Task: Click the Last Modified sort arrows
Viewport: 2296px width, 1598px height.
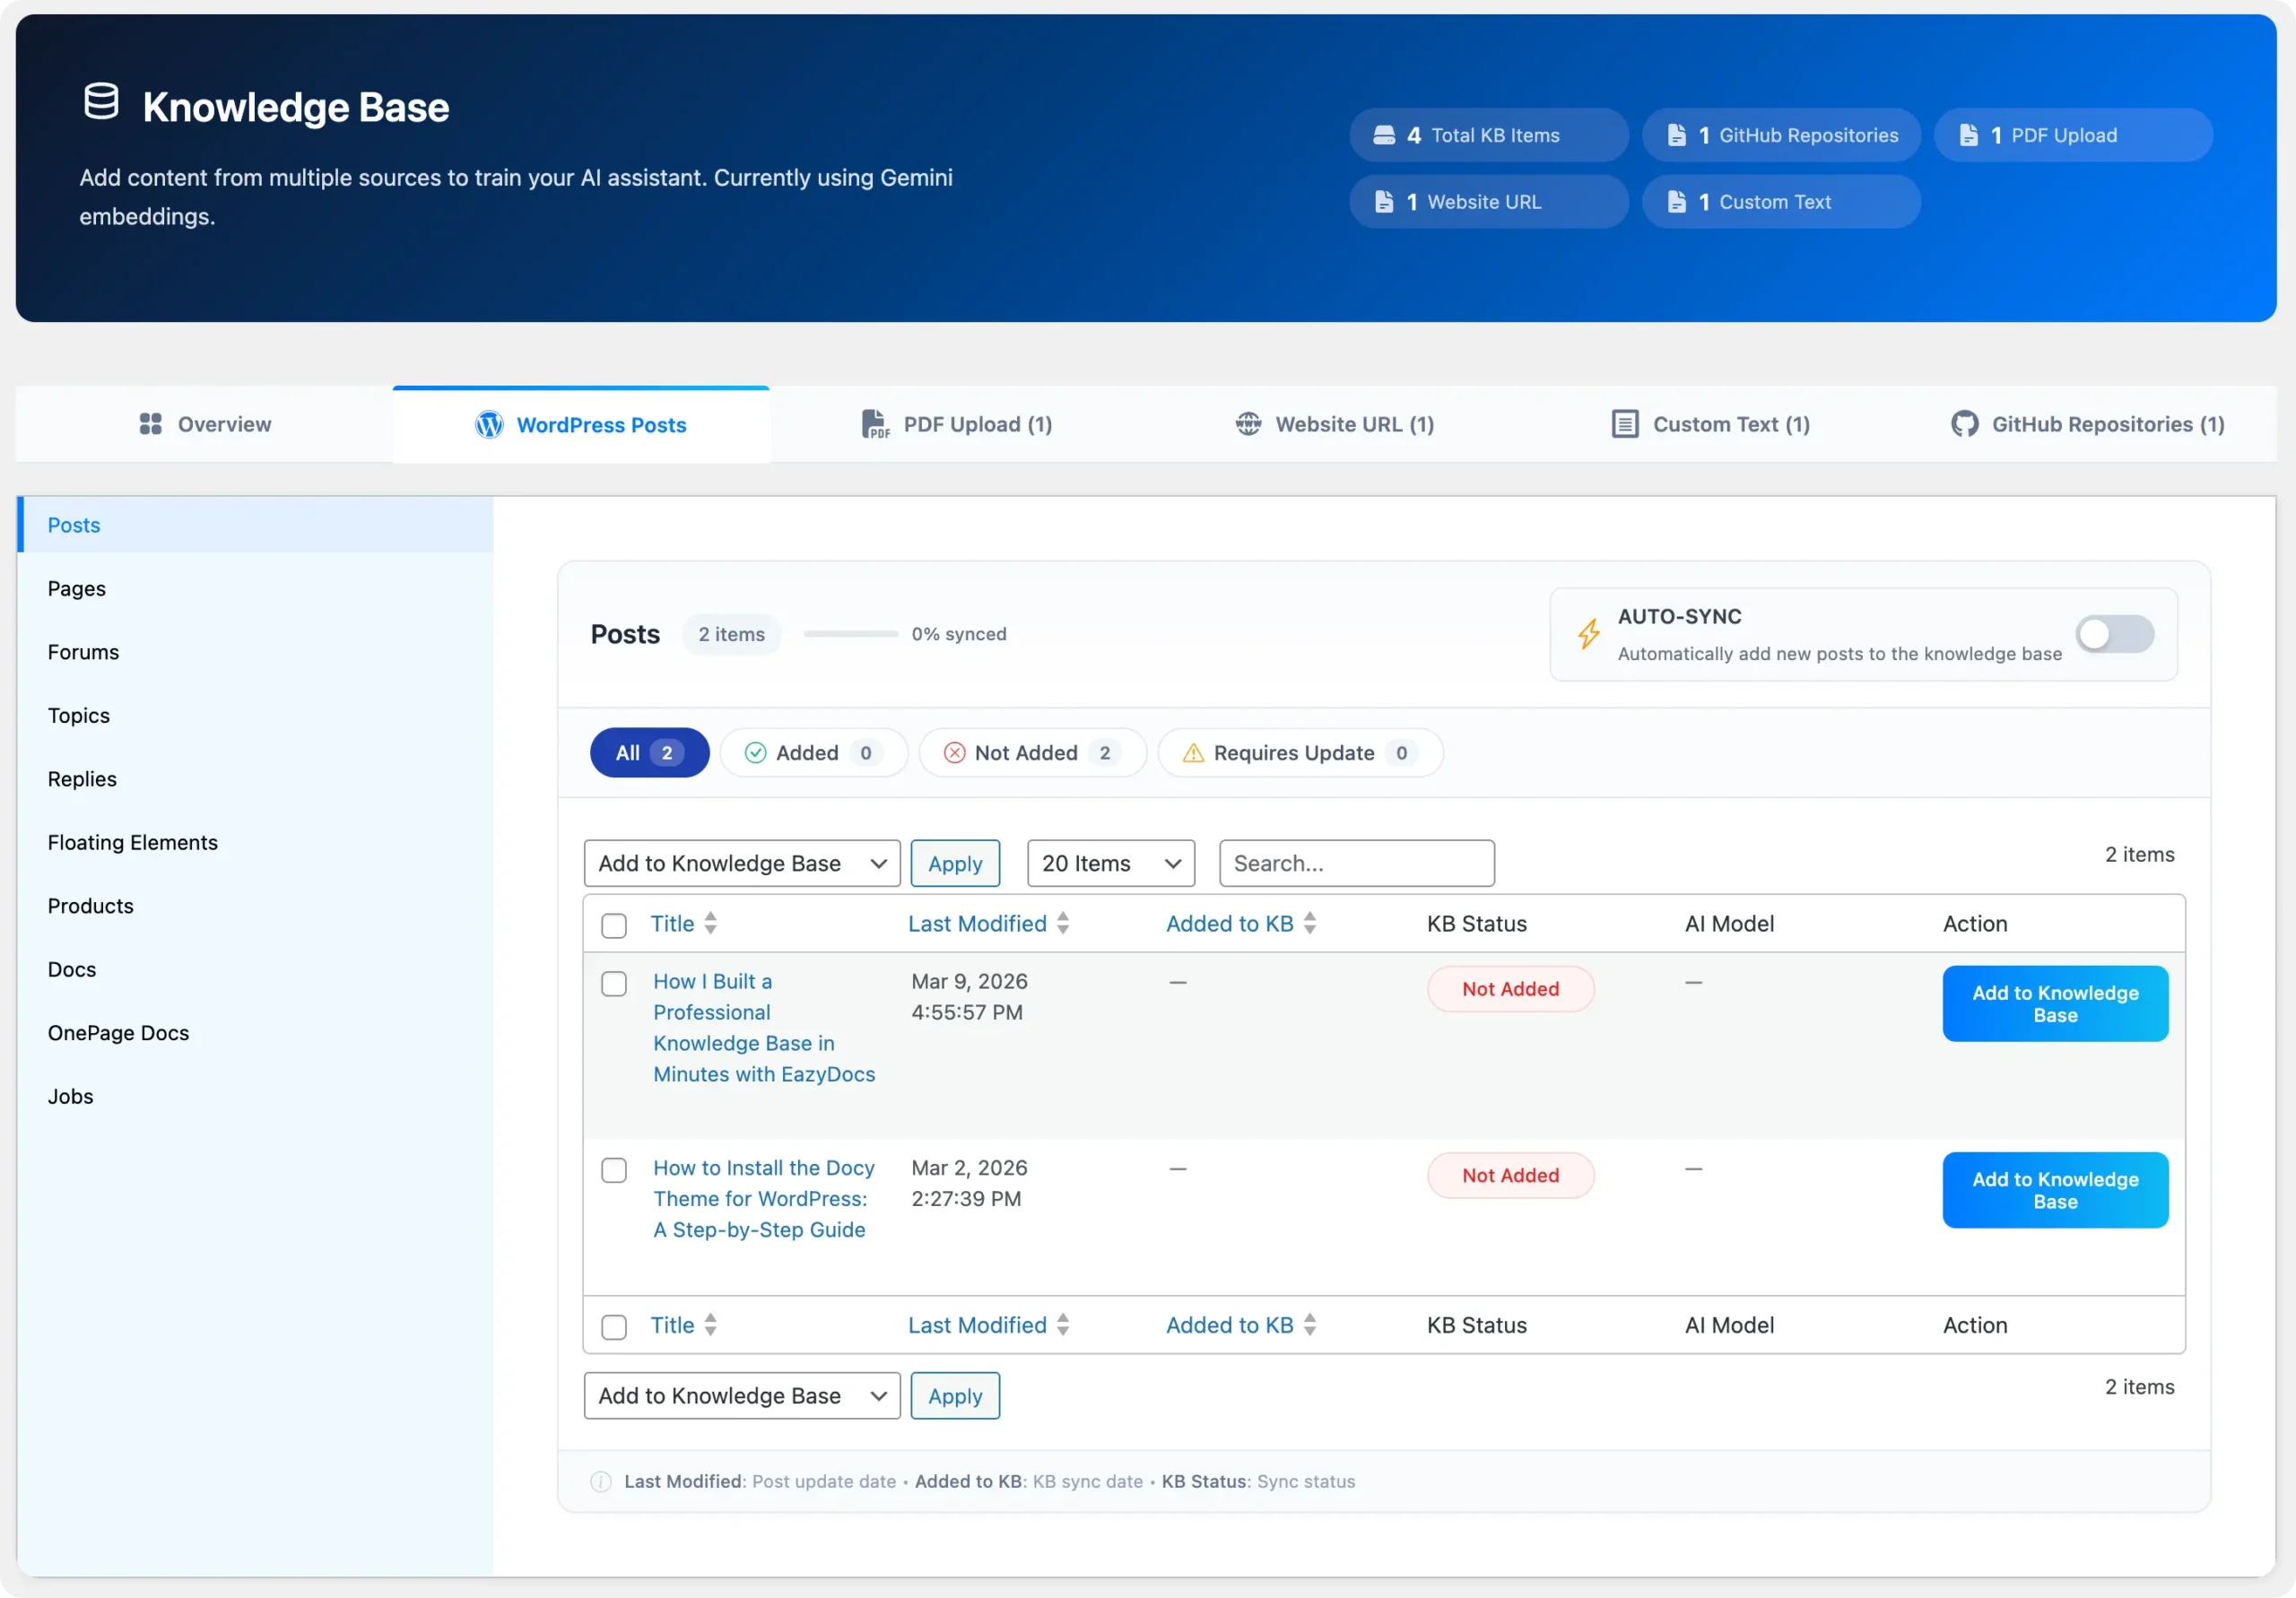Action: (1063, 923)
